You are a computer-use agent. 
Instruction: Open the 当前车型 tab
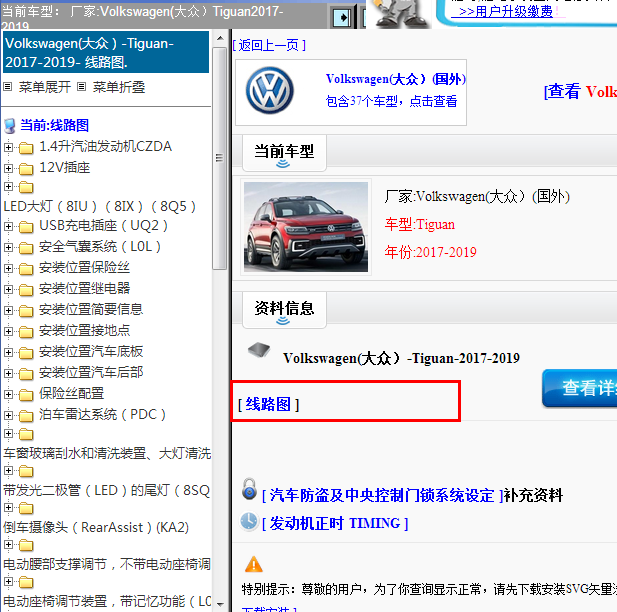pos(284,153)
